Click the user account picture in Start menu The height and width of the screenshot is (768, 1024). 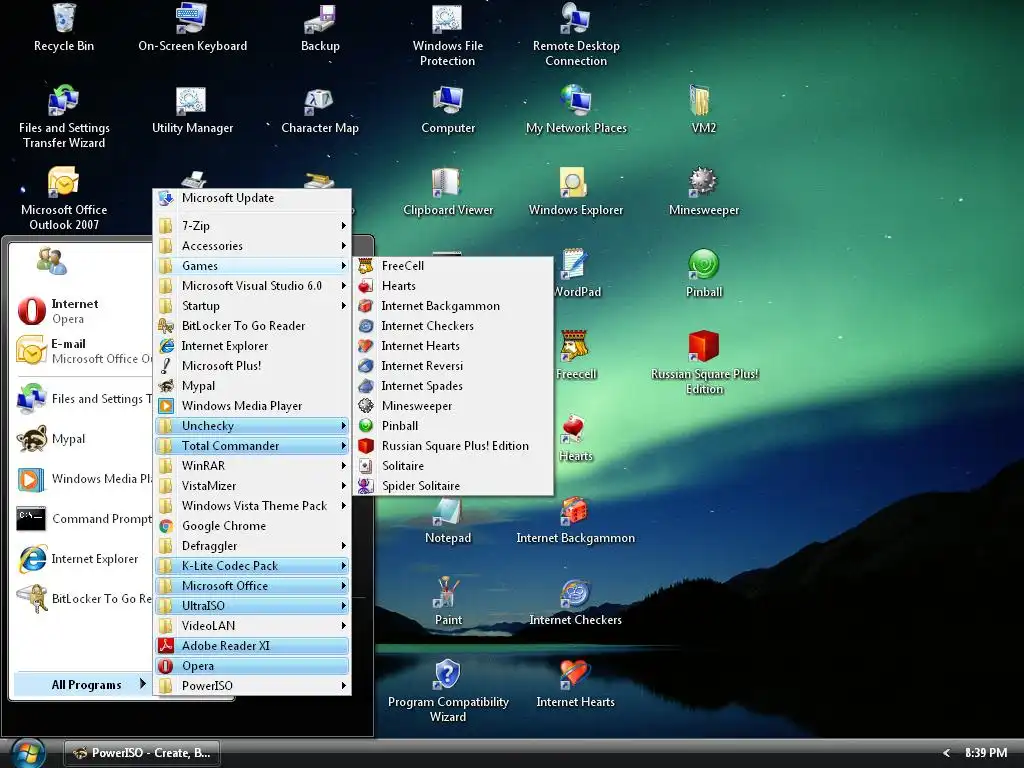coord(52,261)
